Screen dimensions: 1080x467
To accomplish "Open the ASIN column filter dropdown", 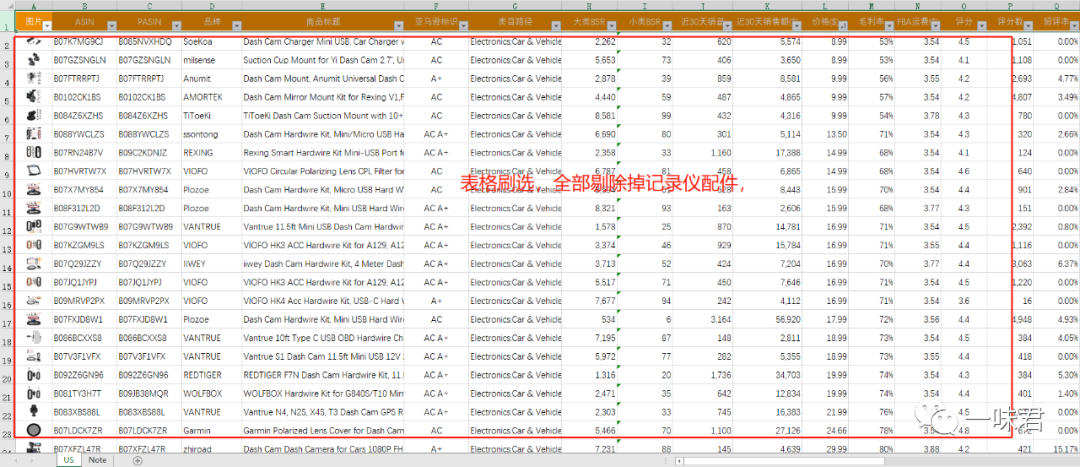I will coord(111,25).
